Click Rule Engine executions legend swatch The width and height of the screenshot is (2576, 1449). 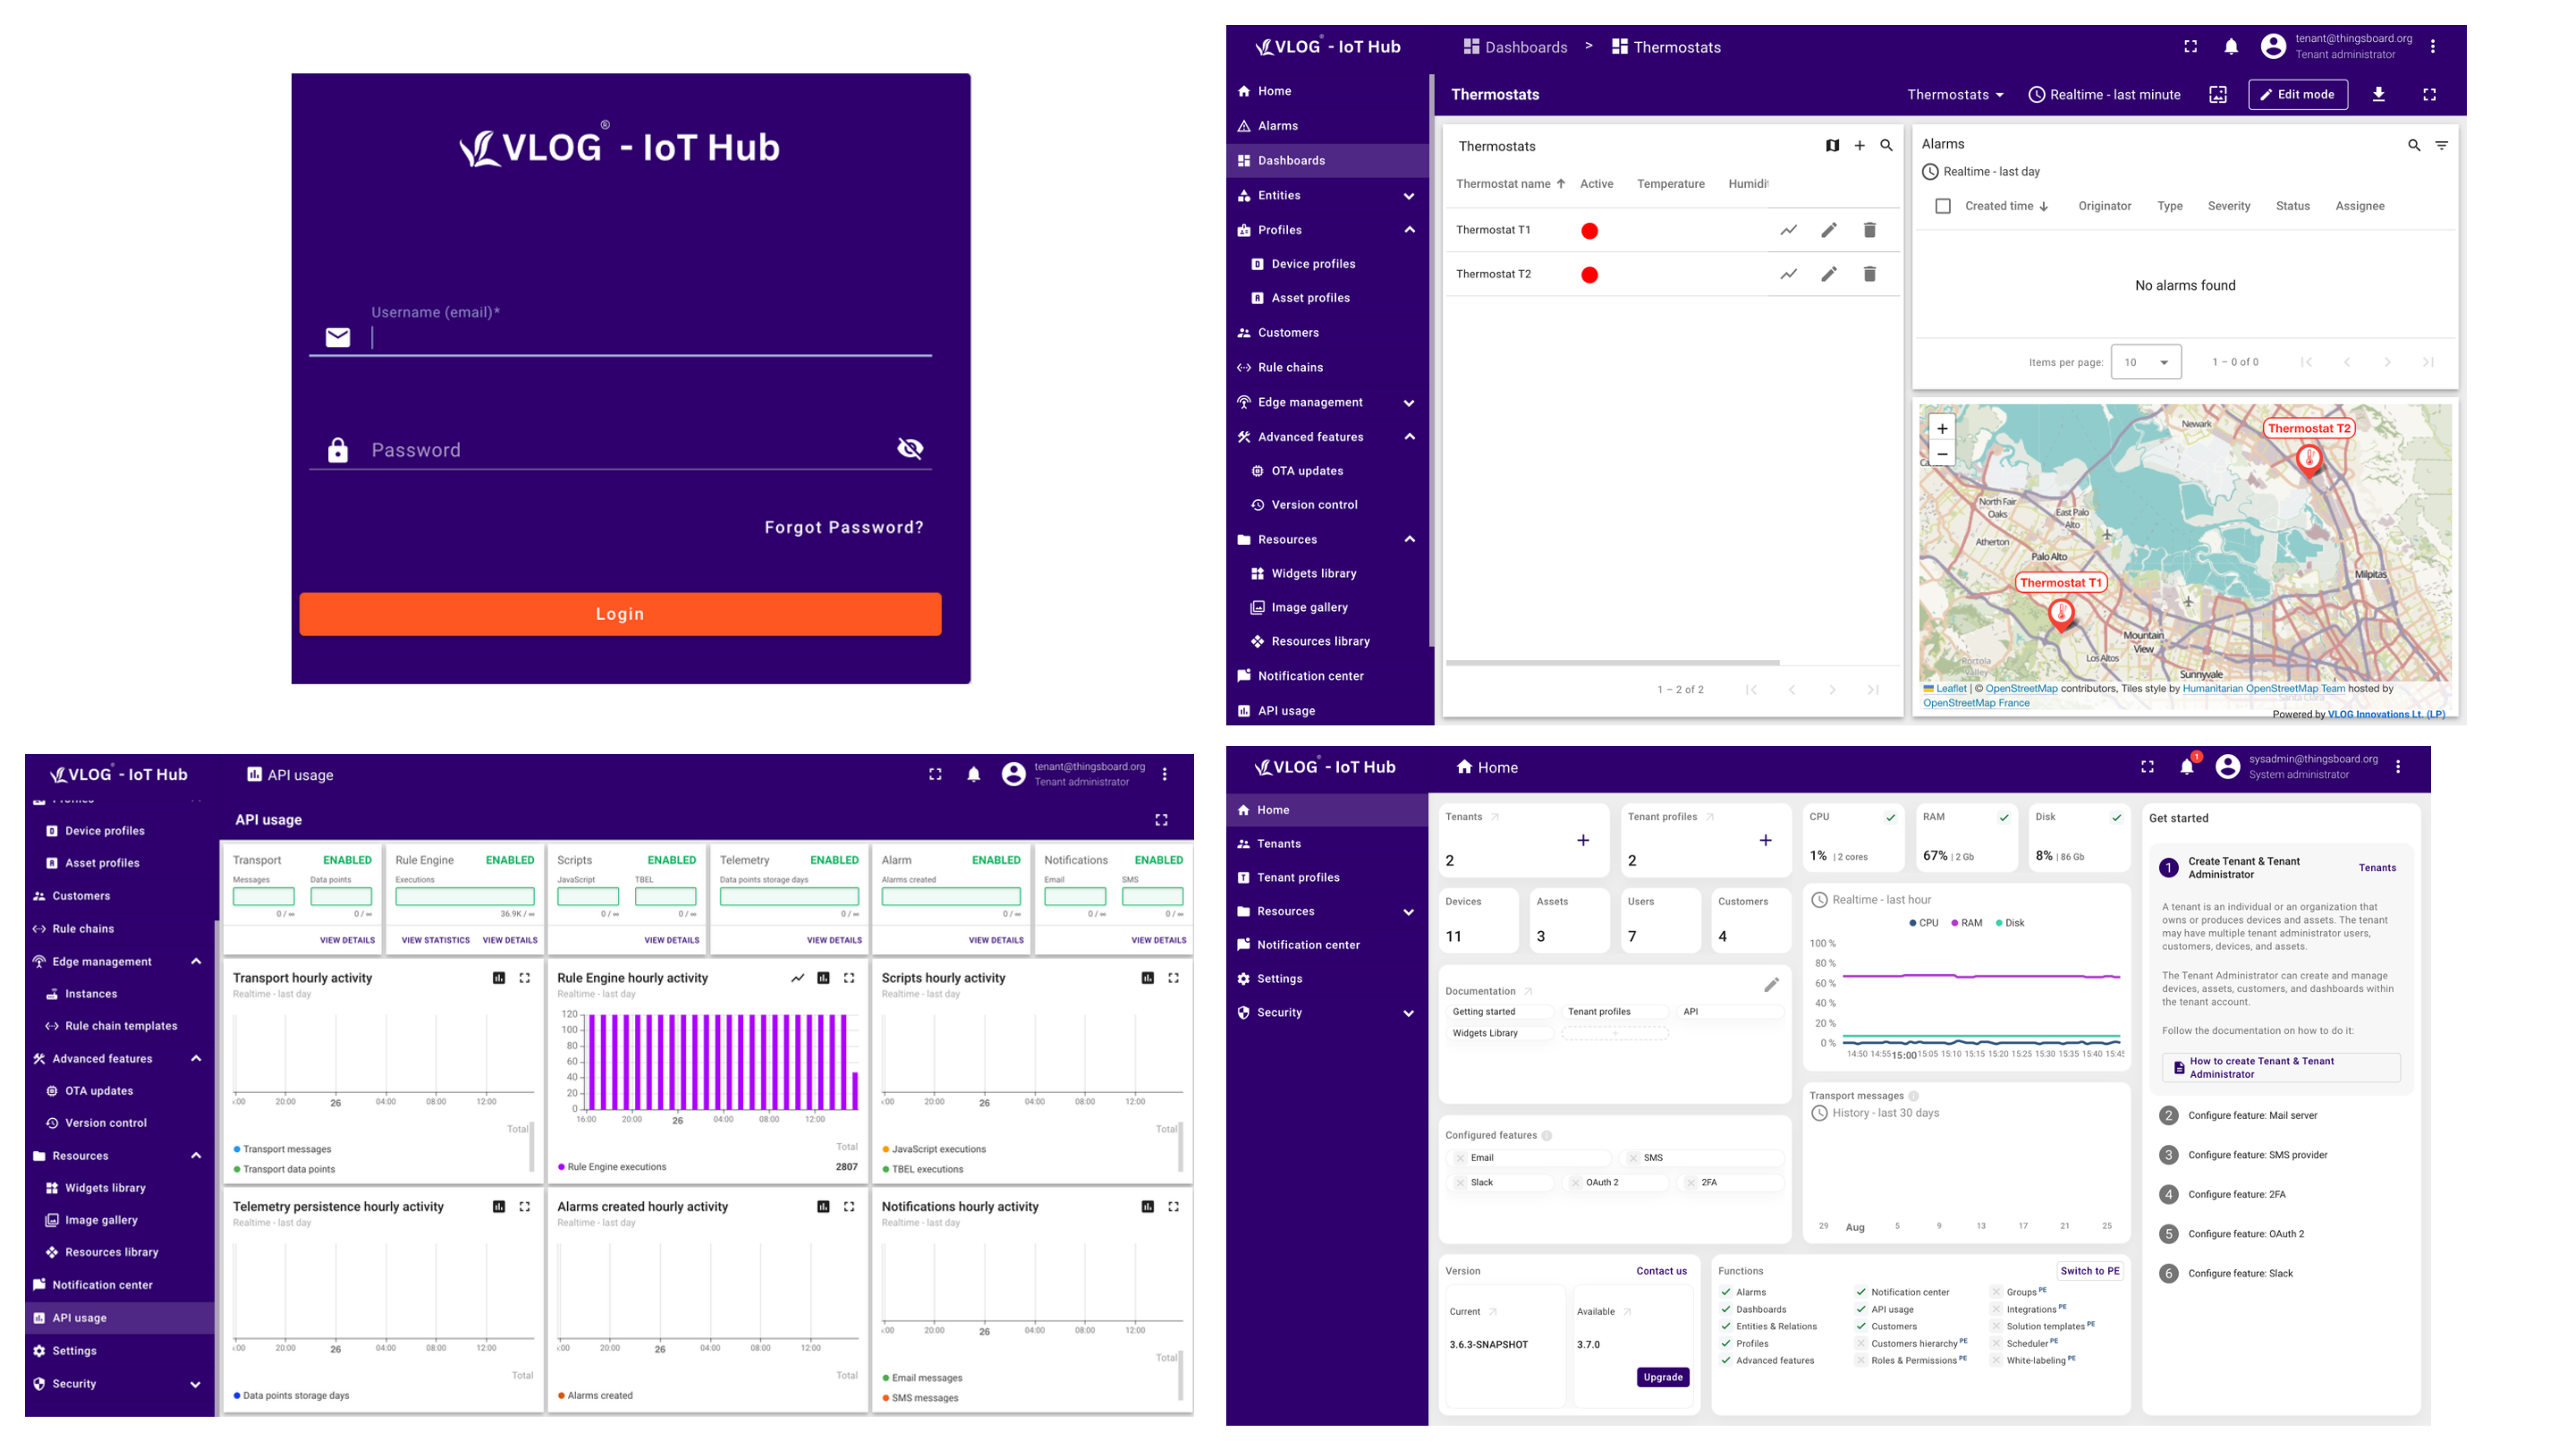point(562,1167)
